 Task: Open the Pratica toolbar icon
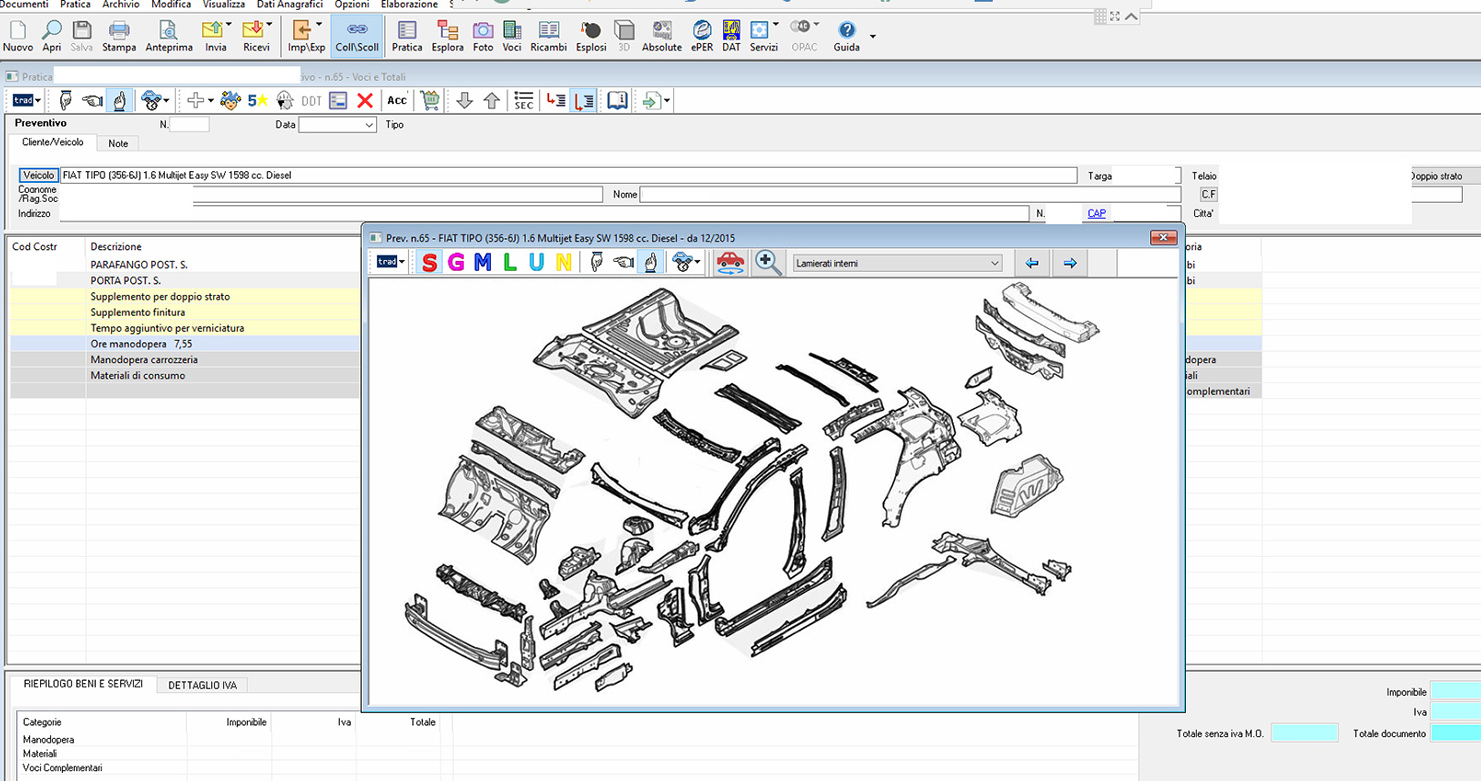407,36
